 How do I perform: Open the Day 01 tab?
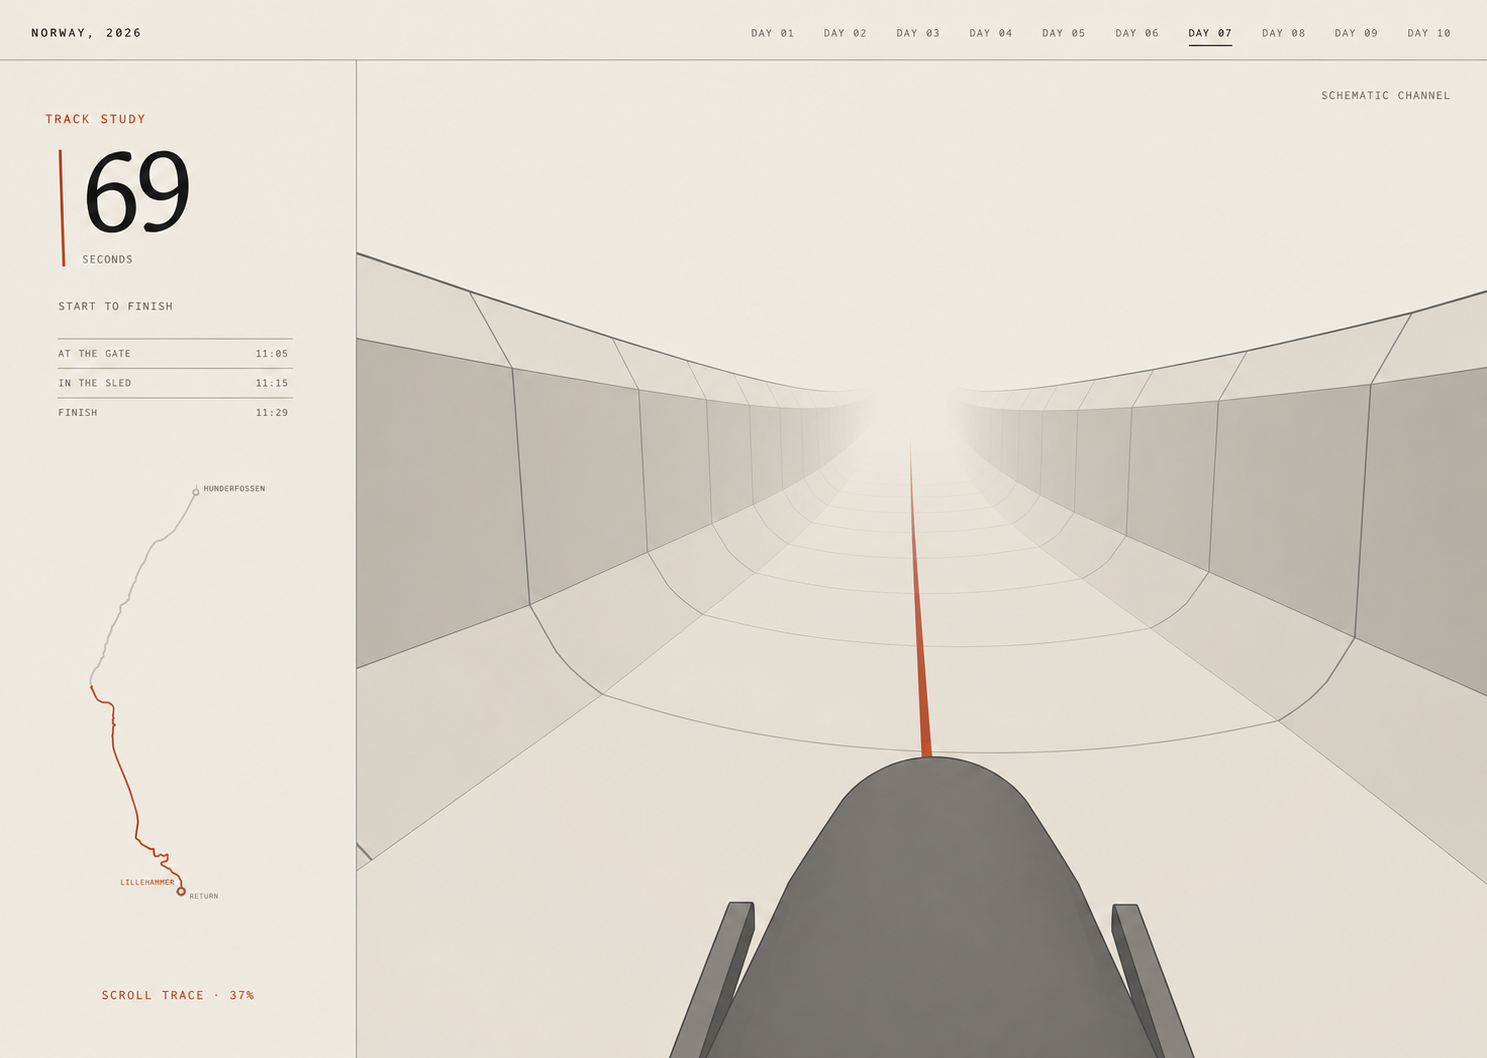[x=772, y=33]
